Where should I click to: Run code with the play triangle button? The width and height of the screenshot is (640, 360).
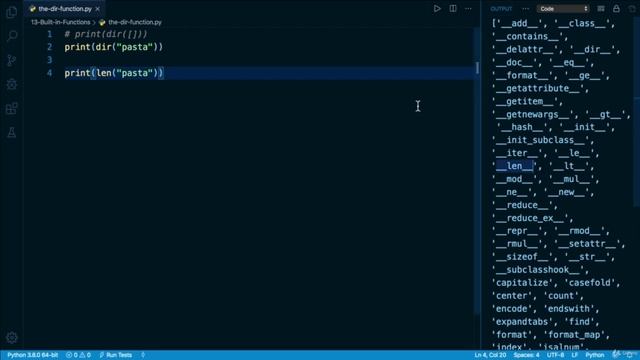(437, 9)
